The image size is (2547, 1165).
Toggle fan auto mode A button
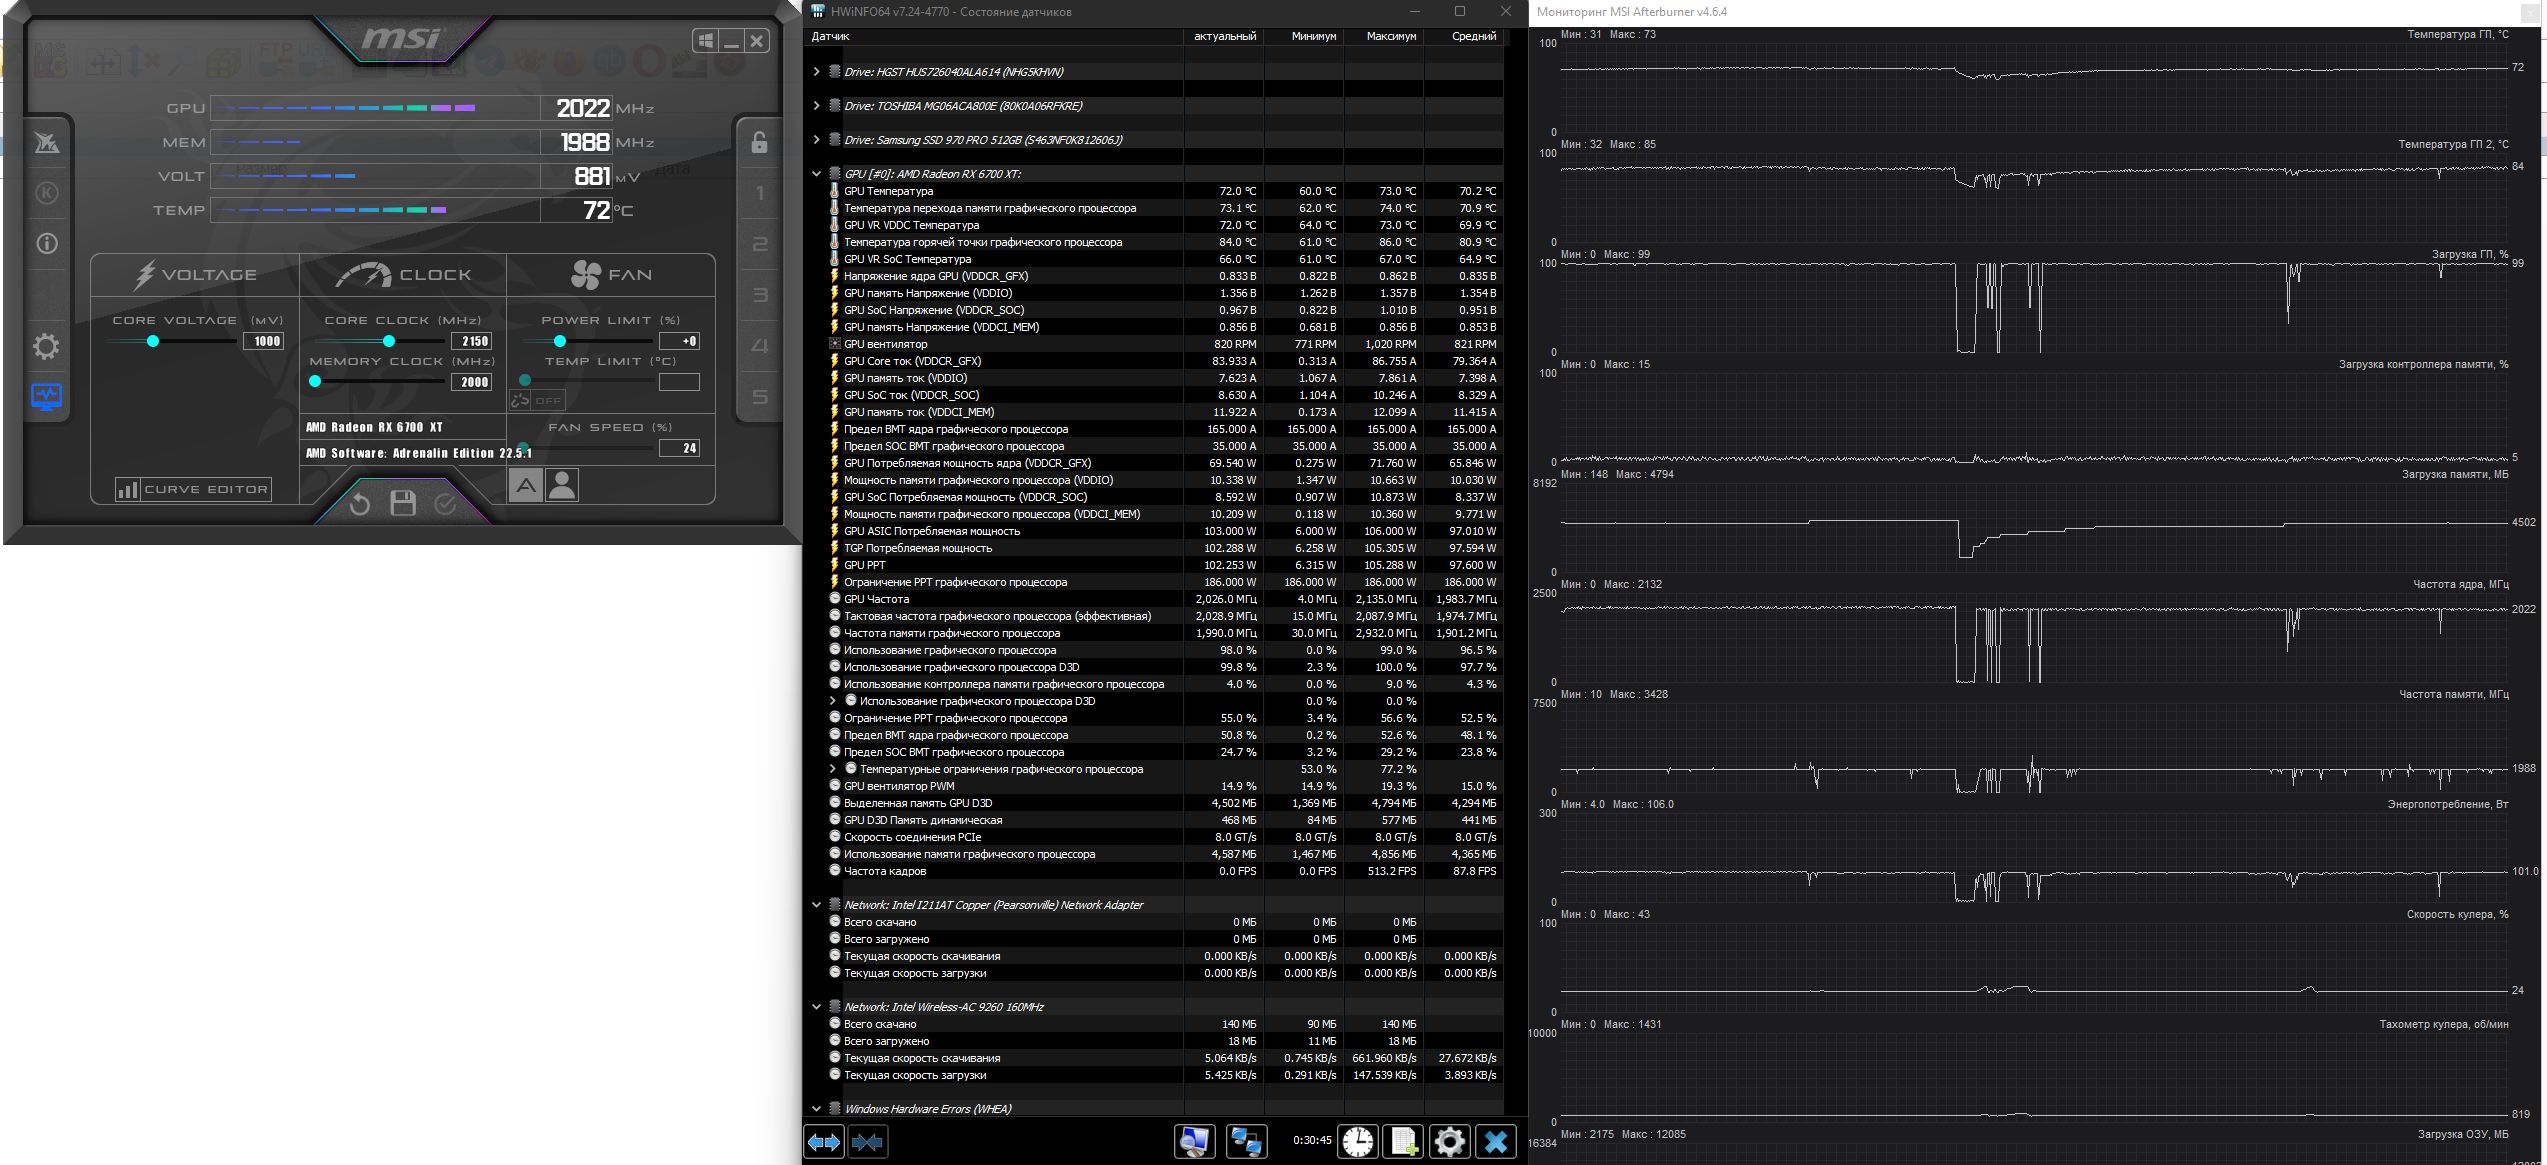pyautogui.click(x=525, y=486)
